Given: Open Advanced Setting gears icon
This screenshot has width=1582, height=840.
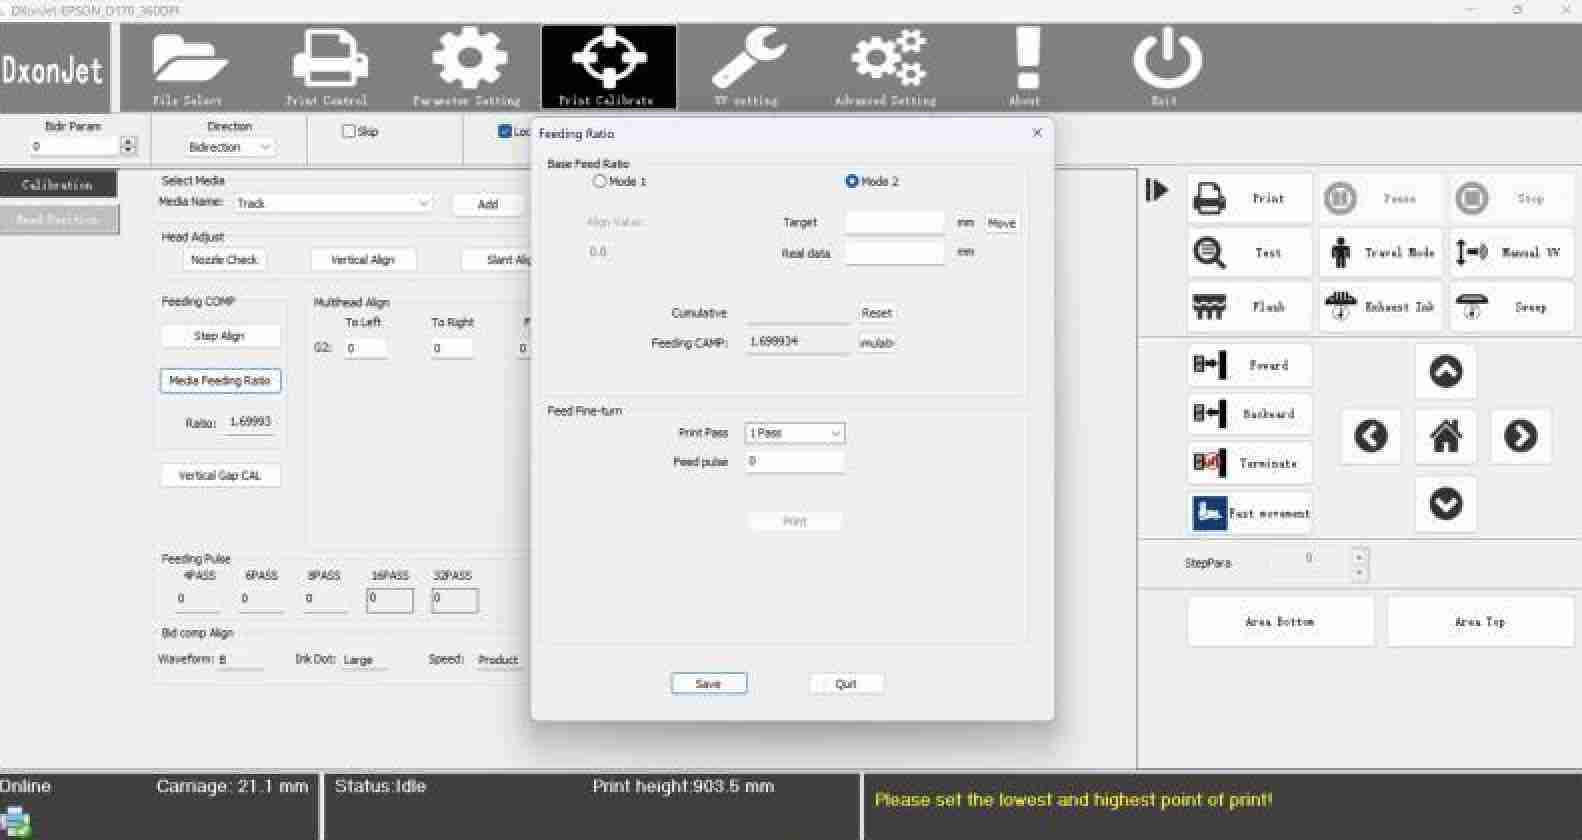Looking at the screenshot, I should pyautogui.click(x=886, y=68).
